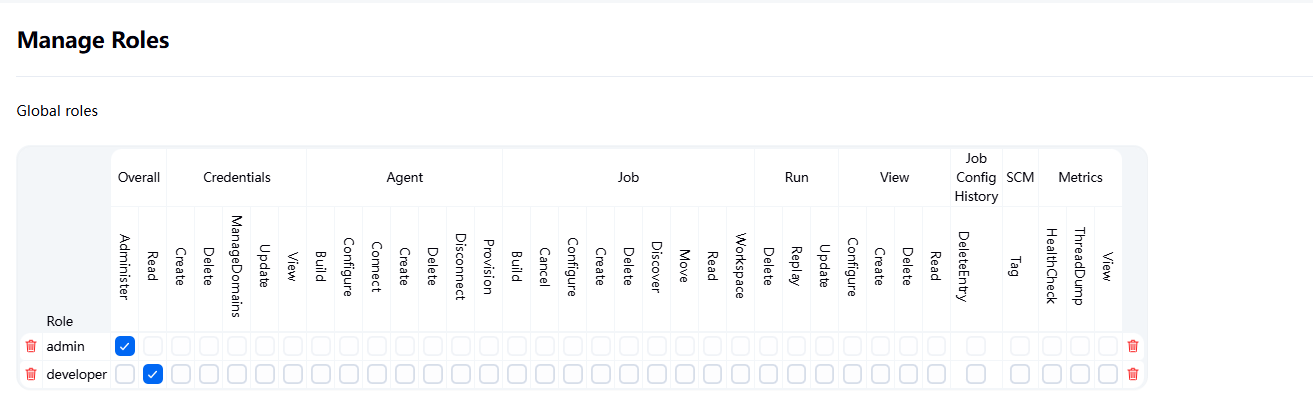Enable Credentials ManageDomains for admin role
Viewport: 1313px width, 408px height.
[237, 346]
